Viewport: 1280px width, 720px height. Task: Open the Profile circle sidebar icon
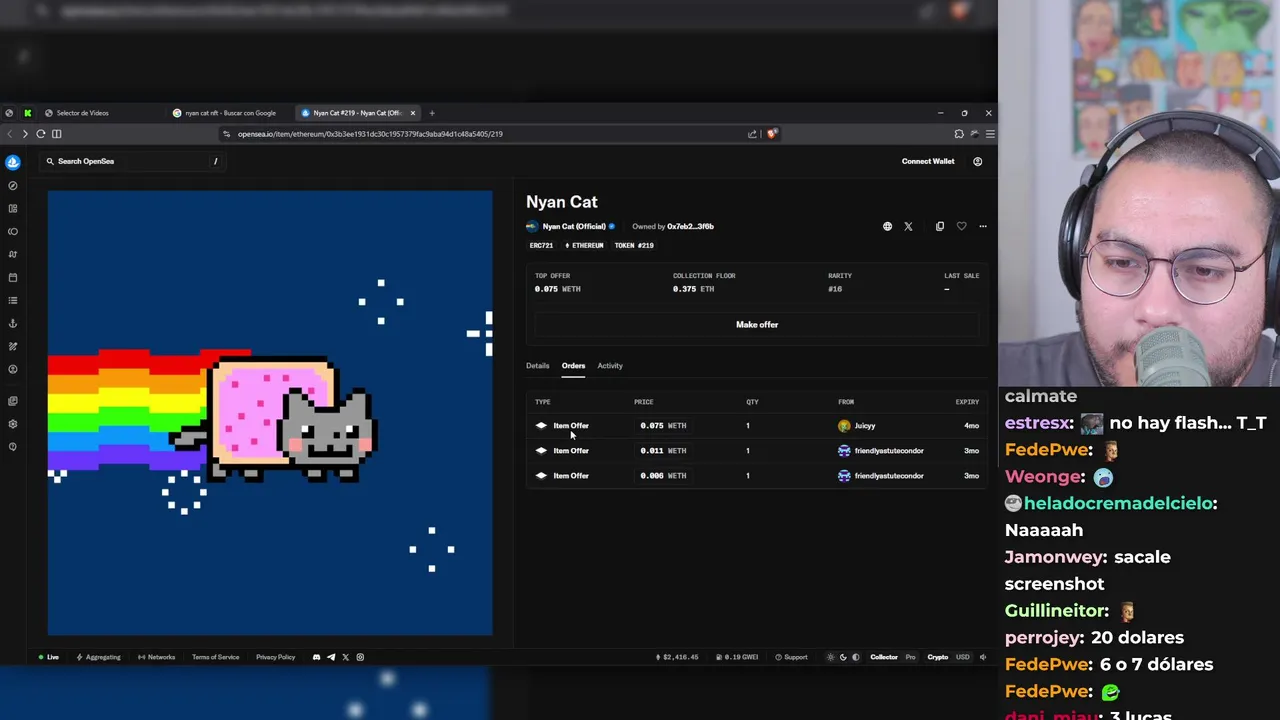pyautogui.click(x=13, y=370)
